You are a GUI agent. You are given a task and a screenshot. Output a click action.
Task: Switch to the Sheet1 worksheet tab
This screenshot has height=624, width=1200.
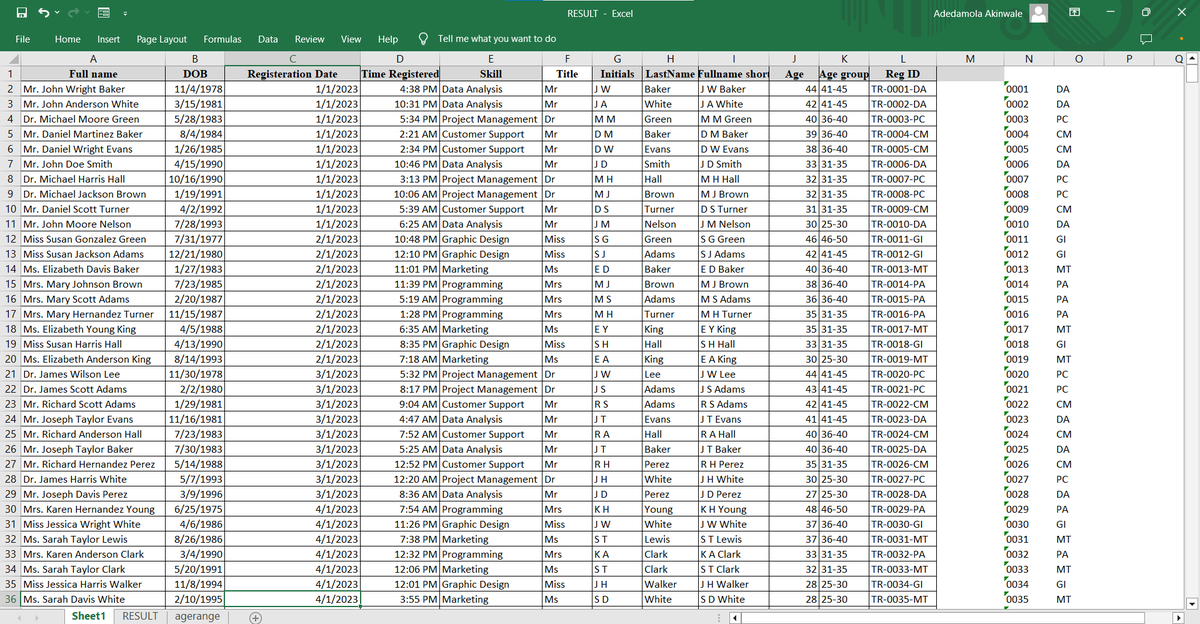[89, 616]
